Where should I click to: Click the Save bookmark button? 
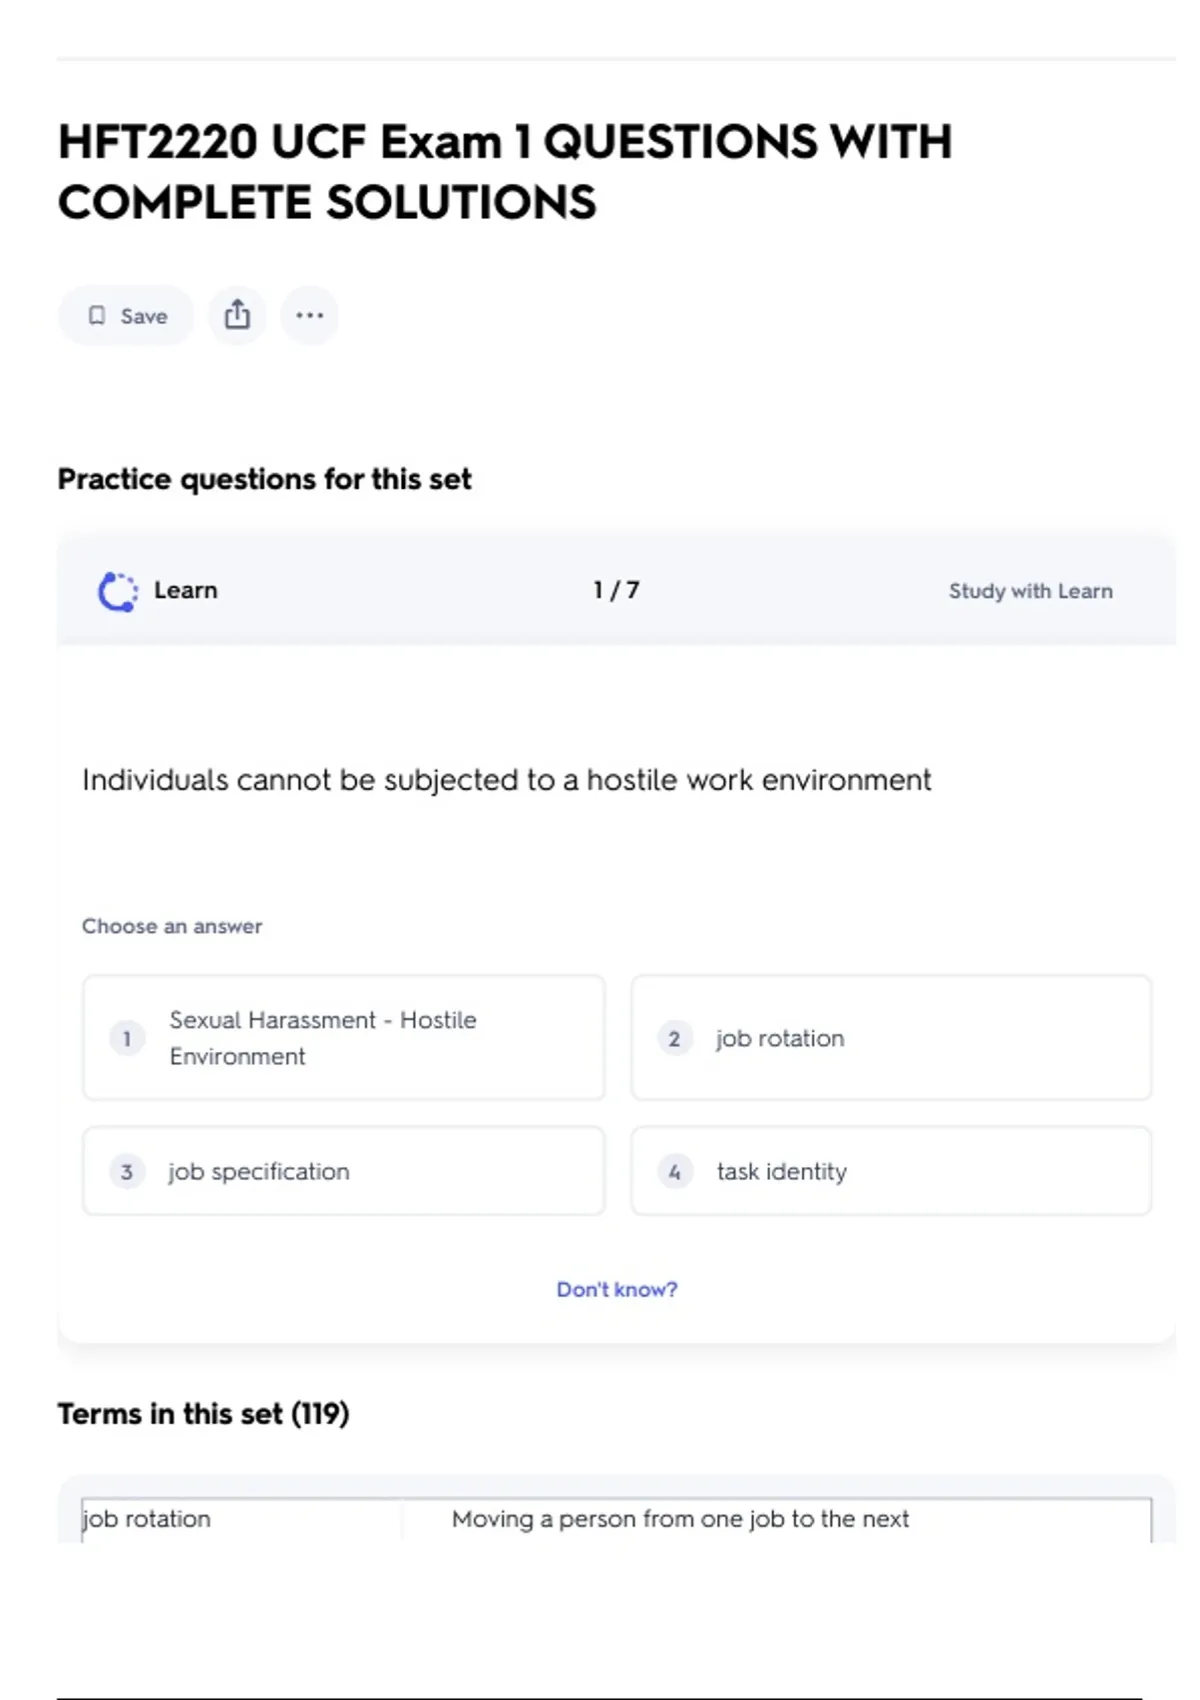[126, 316]
